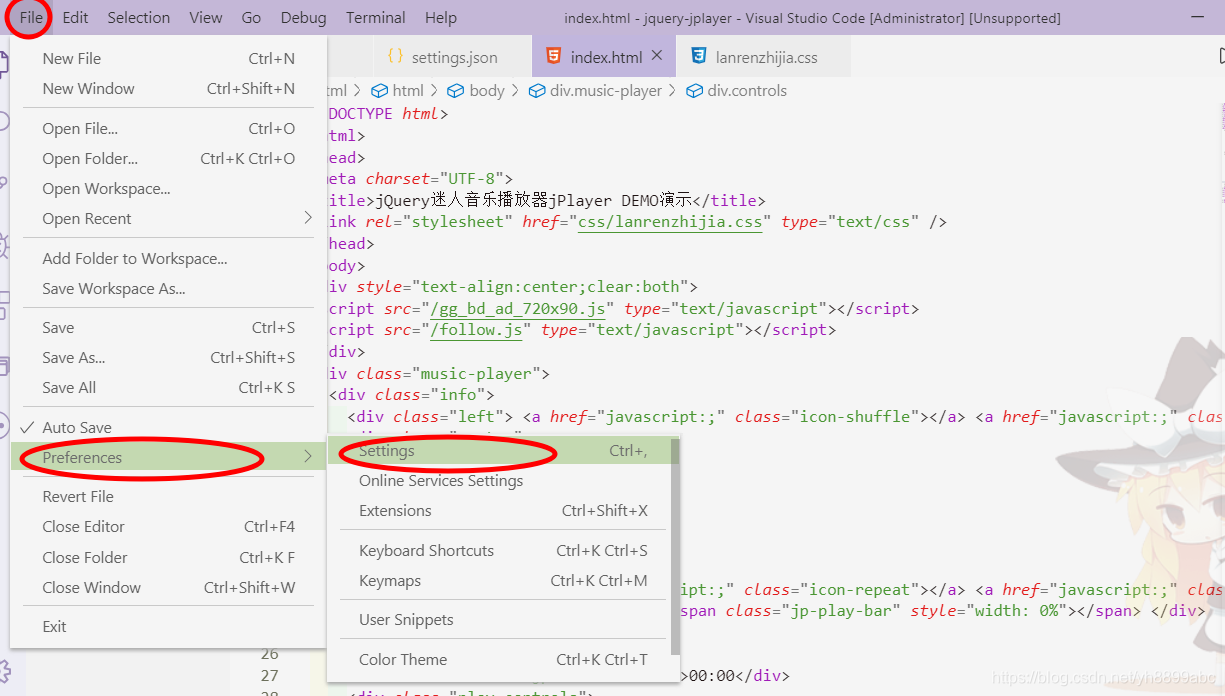Open Color Theme entry
1225x696 pixels.
500,660
